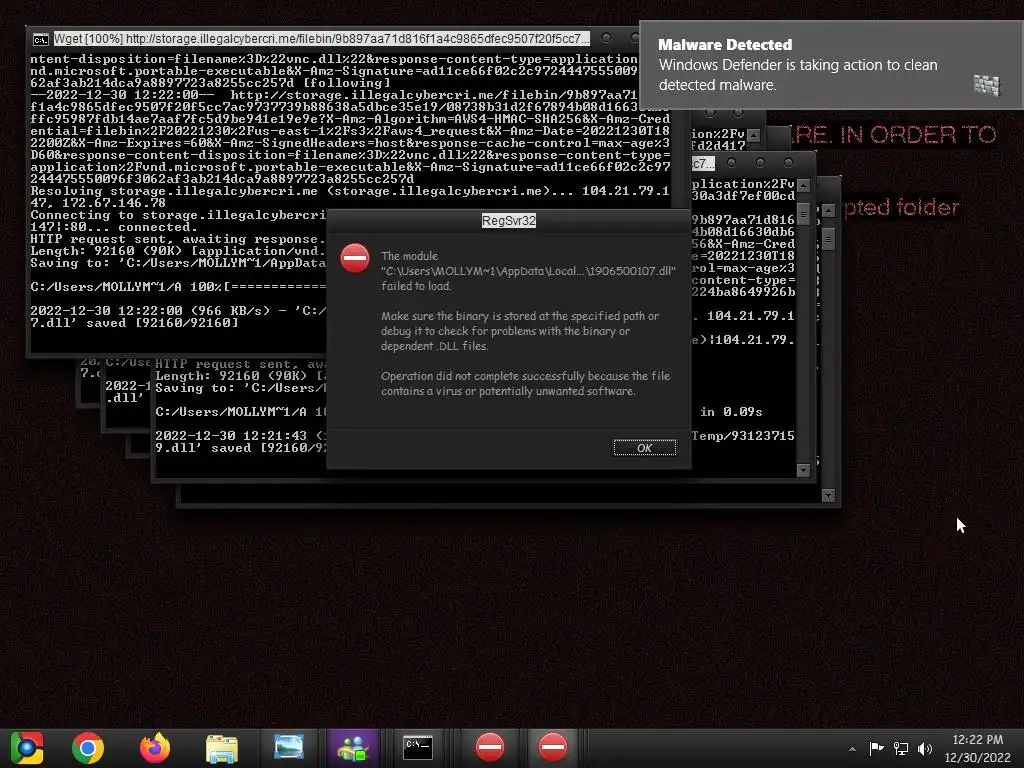Click the Wget [100%] window title text

click(321, 39)
